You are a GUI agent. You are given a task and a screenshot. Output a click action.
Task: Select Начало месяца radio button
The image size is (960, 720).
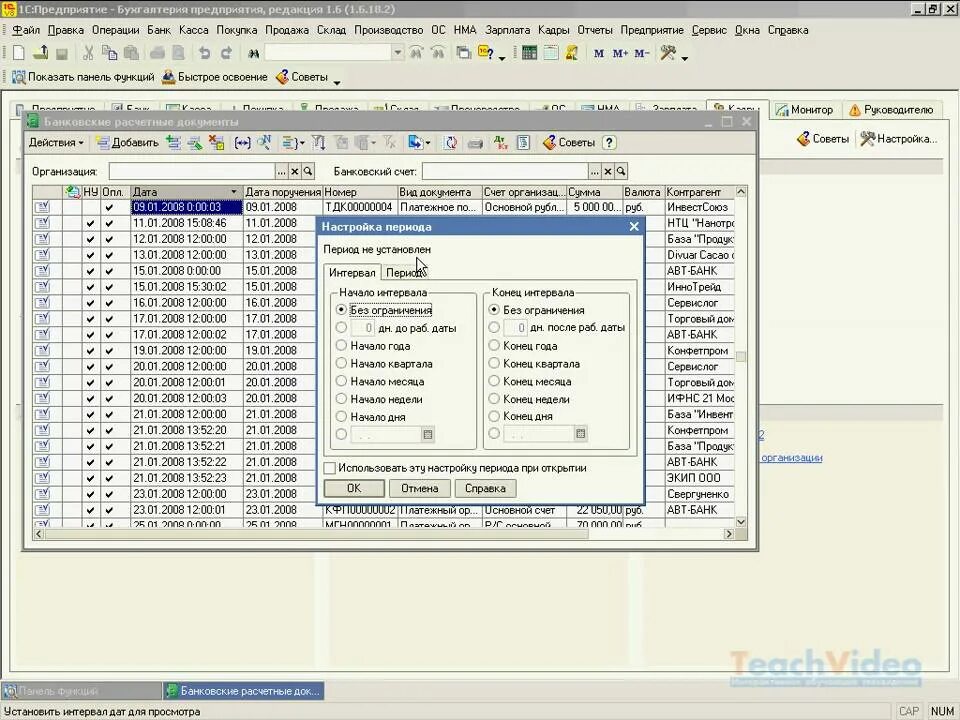pos(342,381)
